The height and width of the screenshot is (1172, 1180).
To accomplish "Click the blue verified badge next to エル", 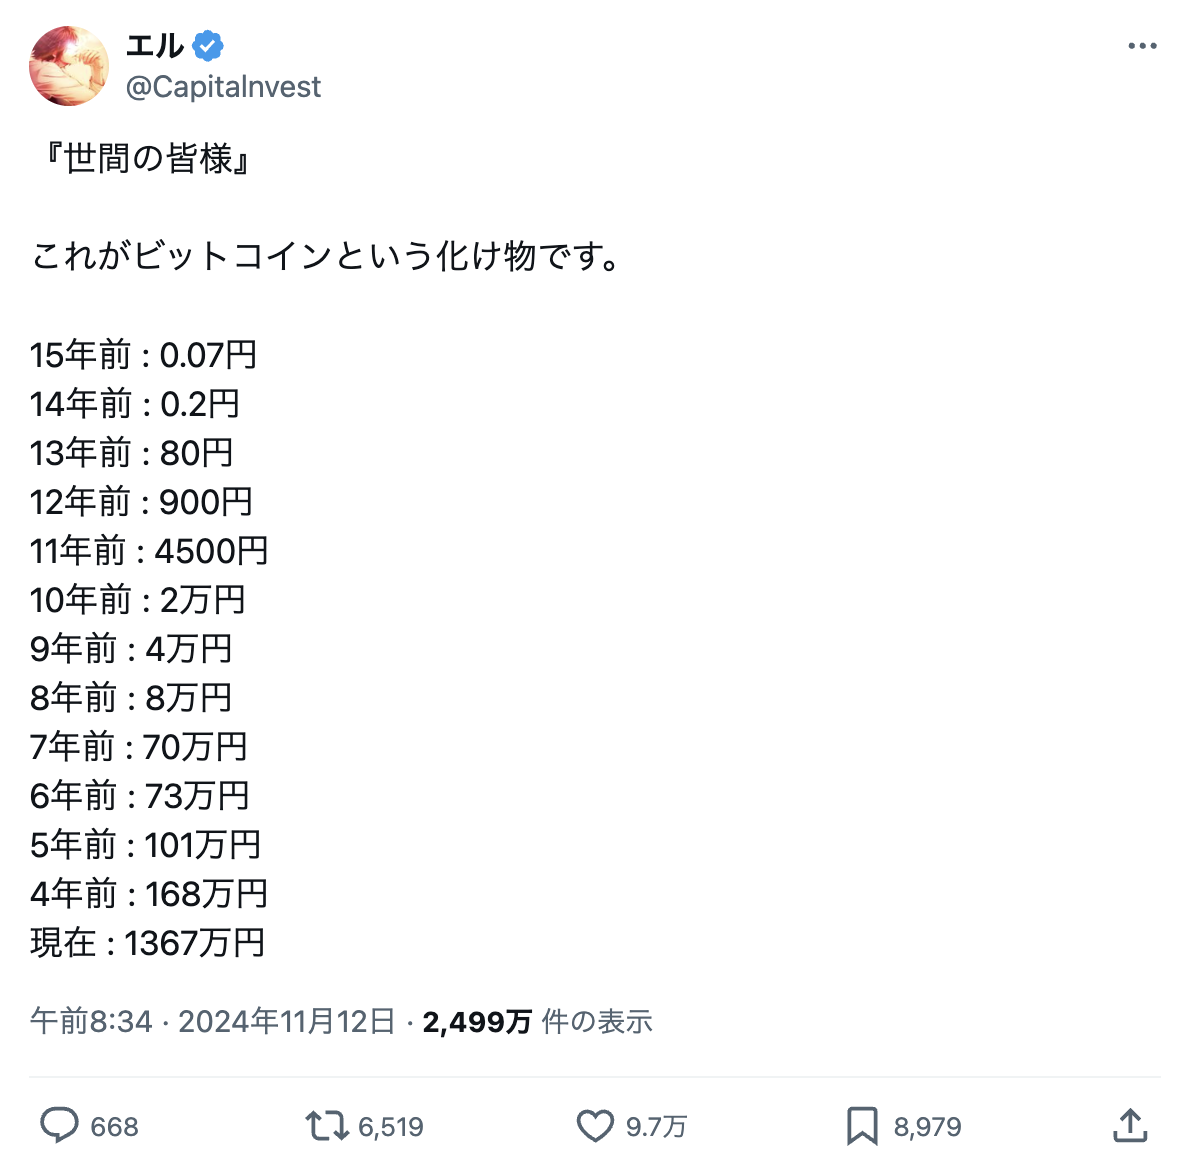I will click(206, 44).
